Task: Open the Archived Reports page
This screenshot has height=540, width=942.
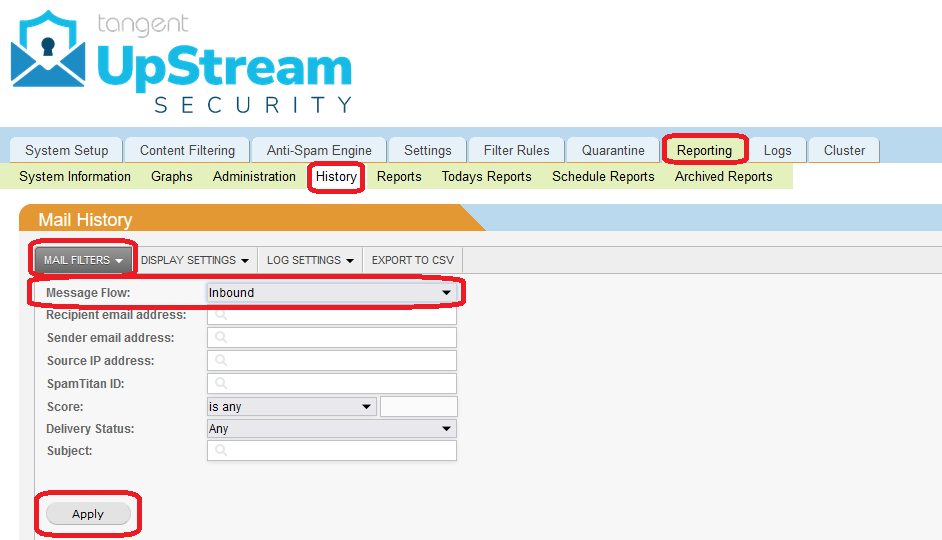Action: click(x=723, y=177)
